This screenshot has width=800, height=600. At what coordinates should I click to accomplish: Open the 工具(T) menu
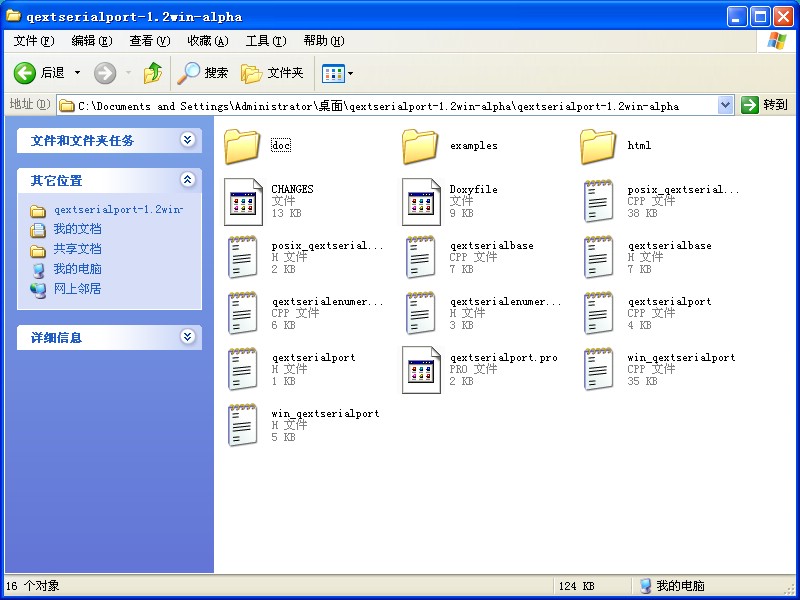pyautogui.click(x=266, y=41)
